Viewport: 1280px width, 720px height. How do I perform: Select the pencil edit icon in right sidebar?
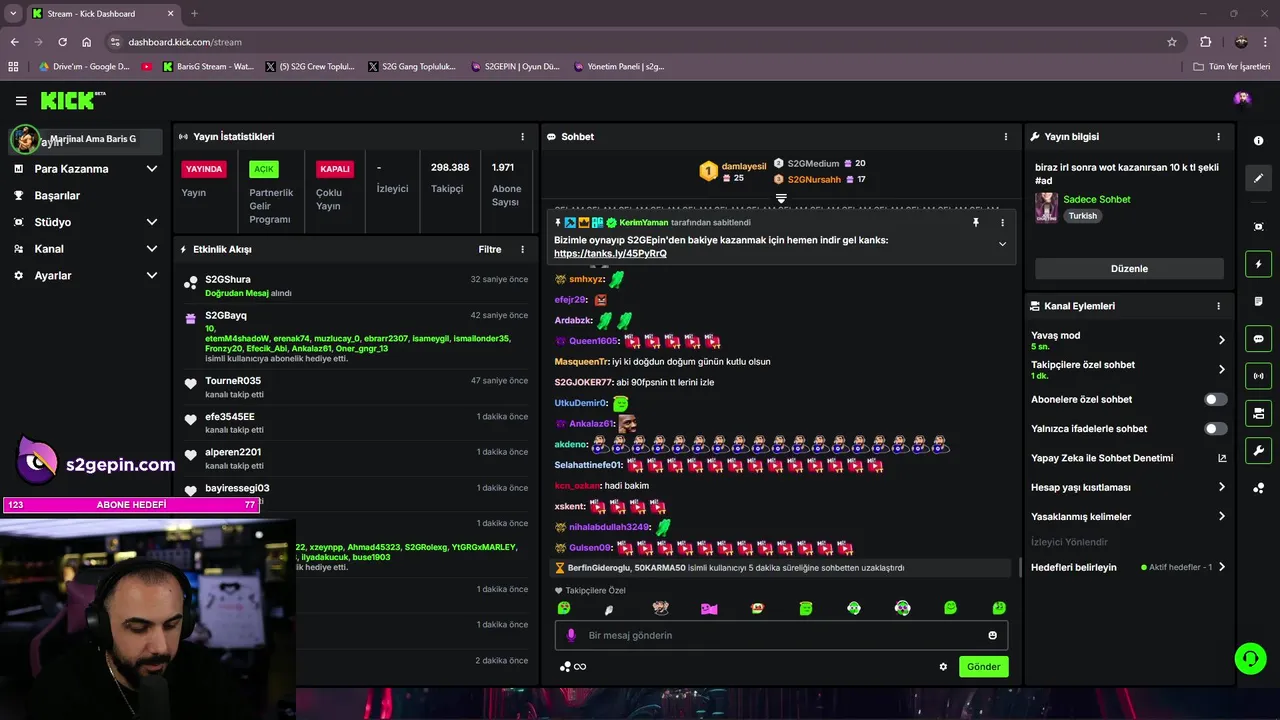pos(1259,178)
